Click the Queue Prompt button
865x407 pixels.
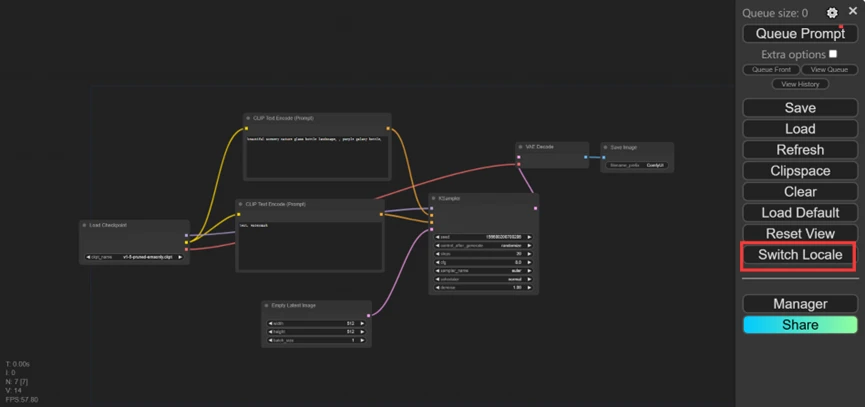coord(800,34)
